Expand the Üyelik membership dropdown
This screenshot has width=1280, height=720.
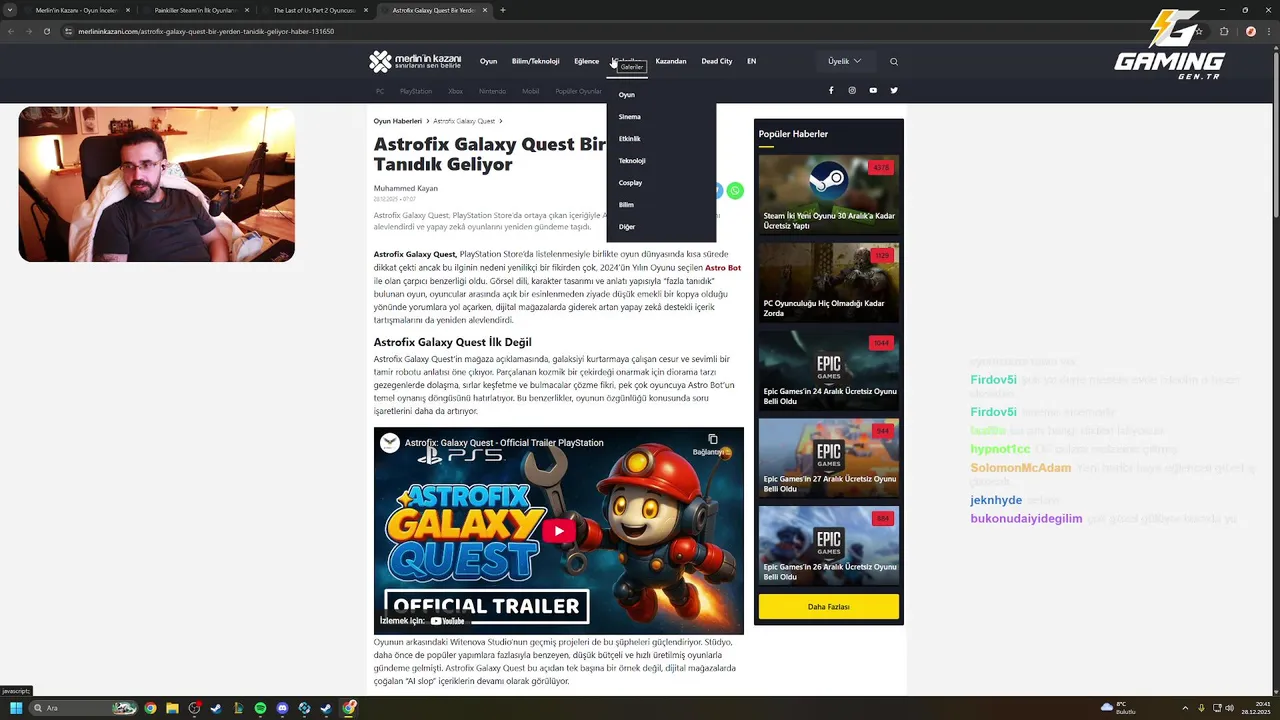pos(844,61)
